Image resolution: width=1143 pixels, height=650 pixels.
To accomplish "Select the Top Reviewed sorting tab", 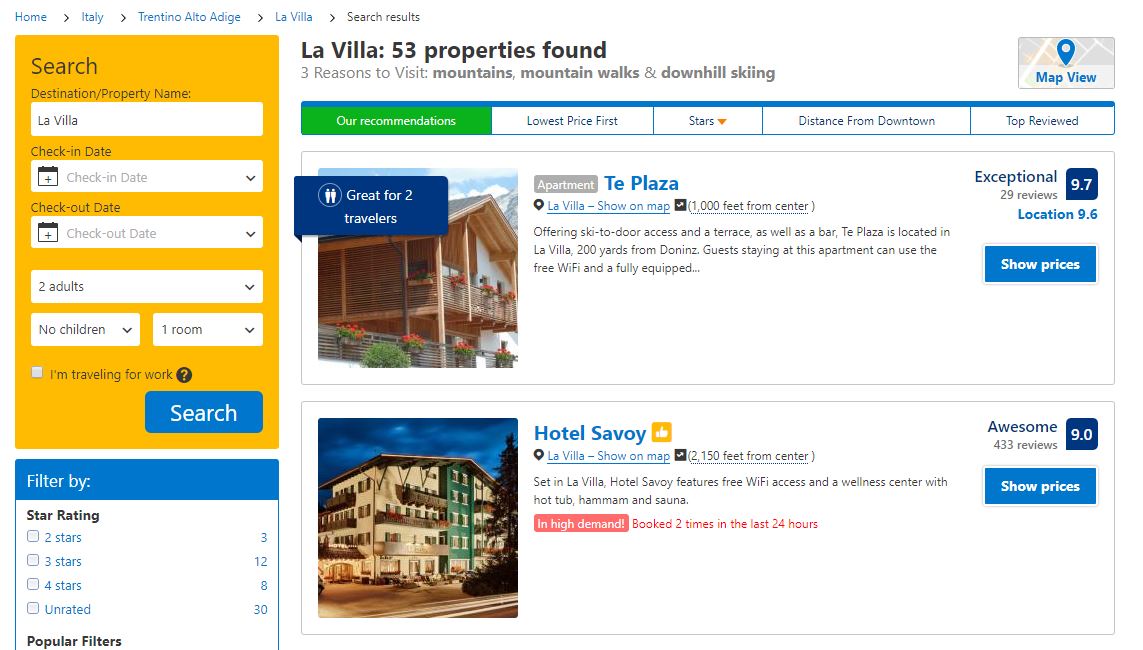I will click(x=1042, y=121).
